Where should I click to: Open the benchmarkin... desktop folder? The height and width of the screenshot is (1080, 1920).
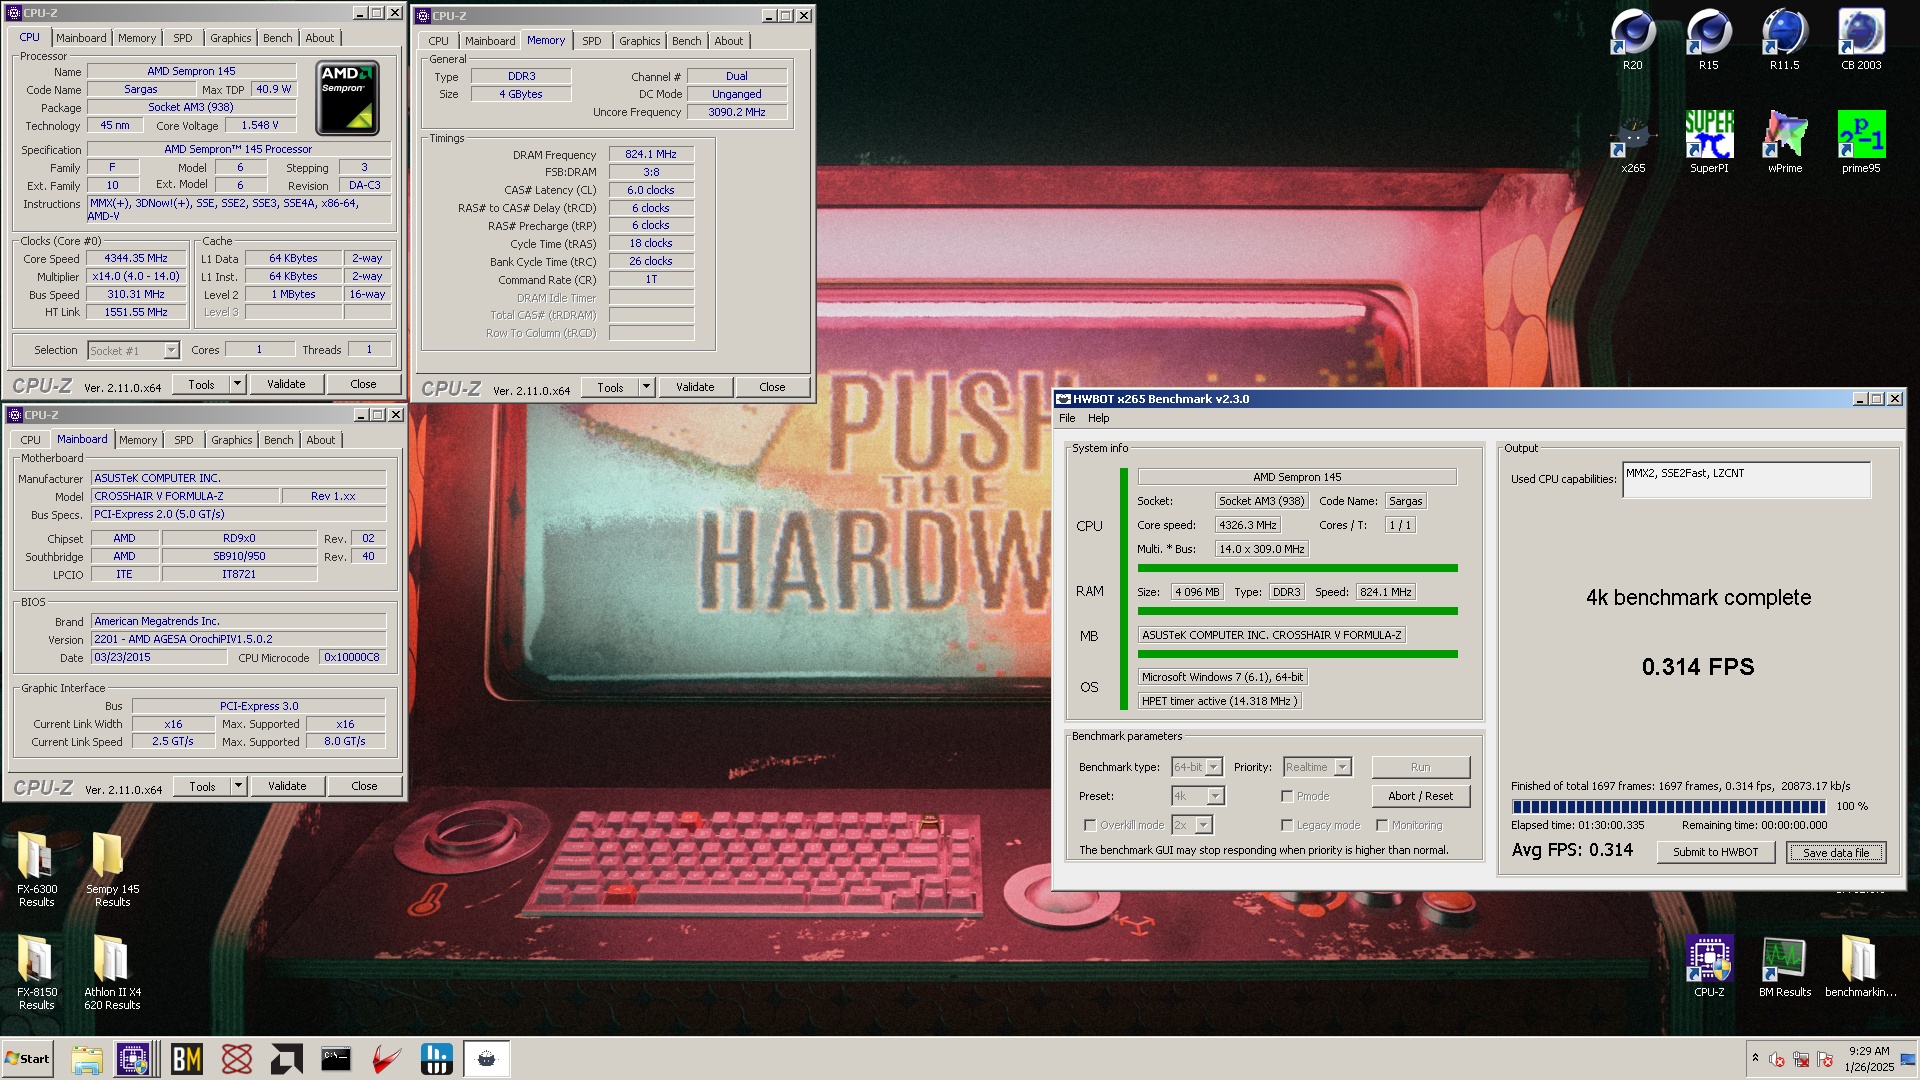click(x=1860, y=967)
